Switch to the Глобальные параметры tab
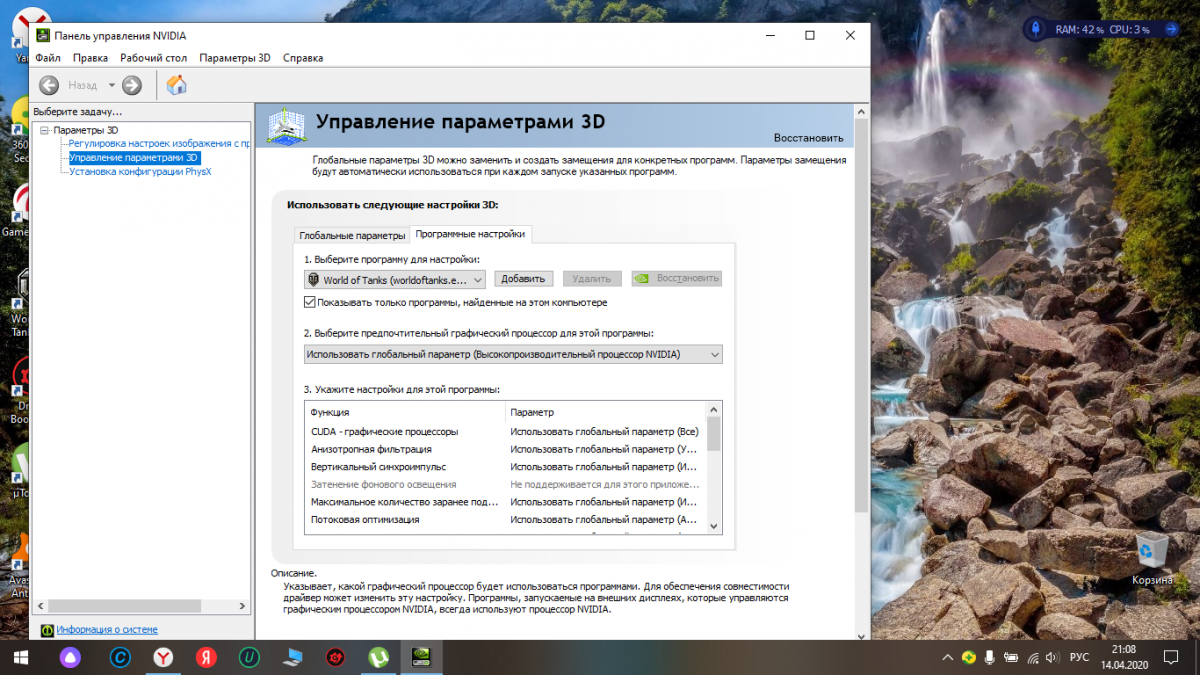The height and width of the screenshot is (675, 1200). tap(352, 235)
